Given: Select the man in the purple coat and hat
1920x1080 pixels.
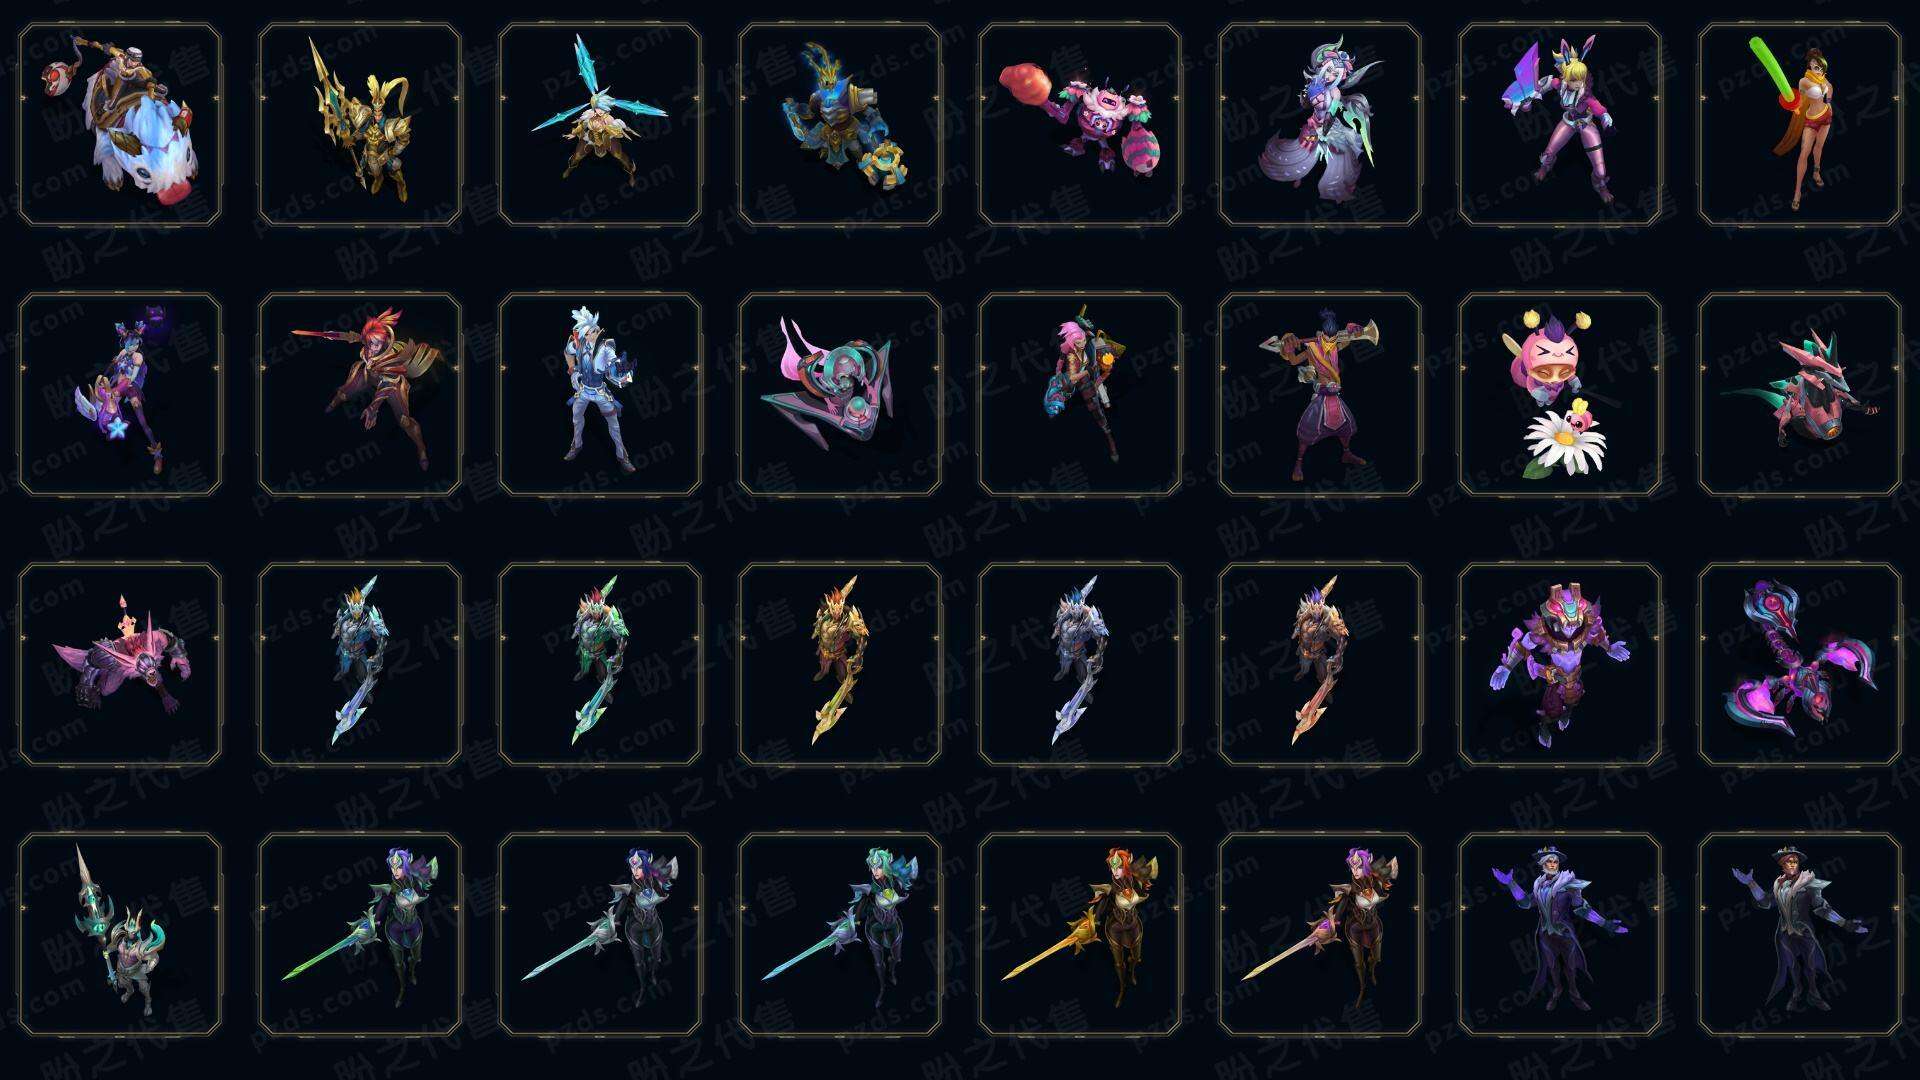Looking at the screenshot, I should click(x=1560, y=934).
